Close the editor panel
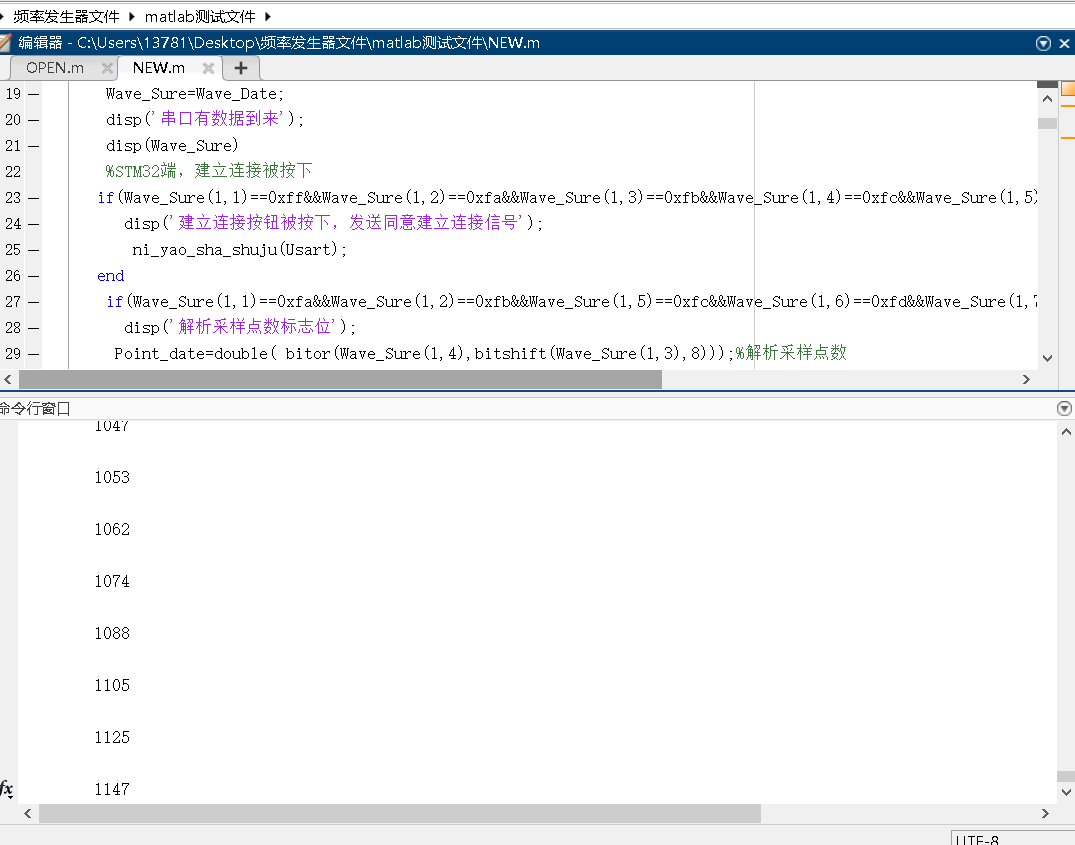 1064,43
